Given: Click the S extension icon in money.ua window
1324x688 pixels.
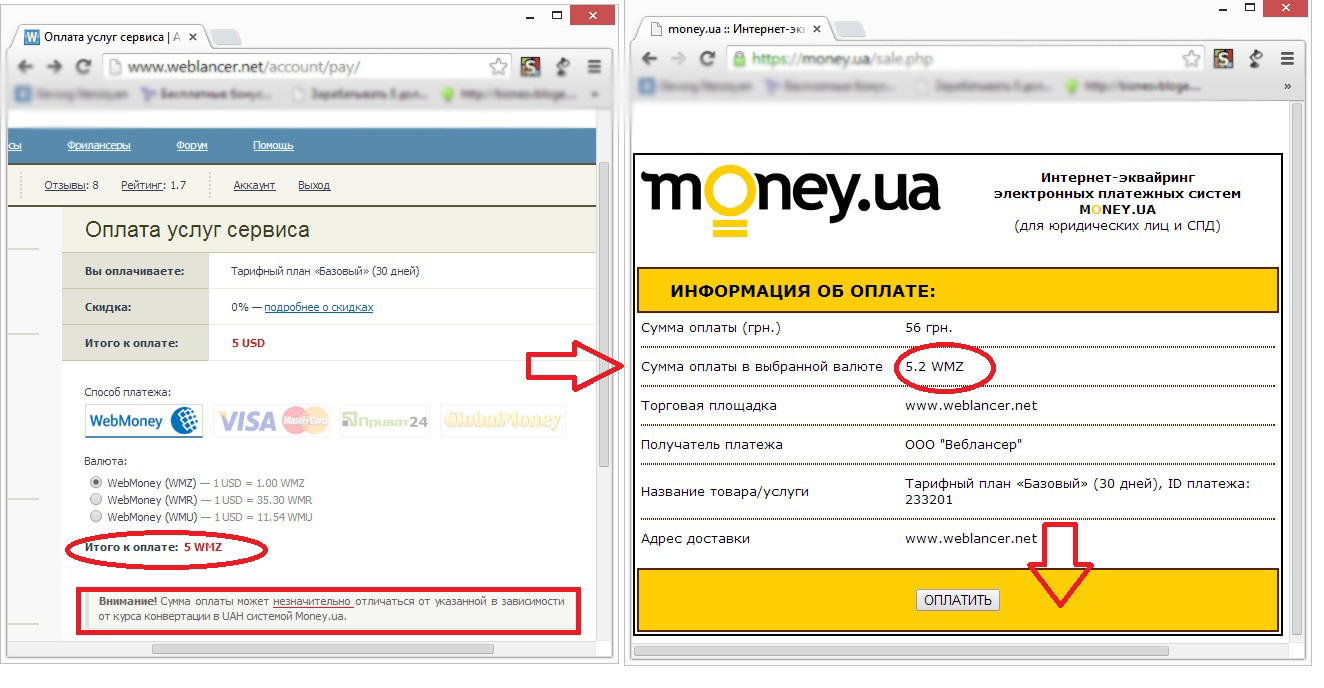Looking at the screenshot, I should [1223, 59].
